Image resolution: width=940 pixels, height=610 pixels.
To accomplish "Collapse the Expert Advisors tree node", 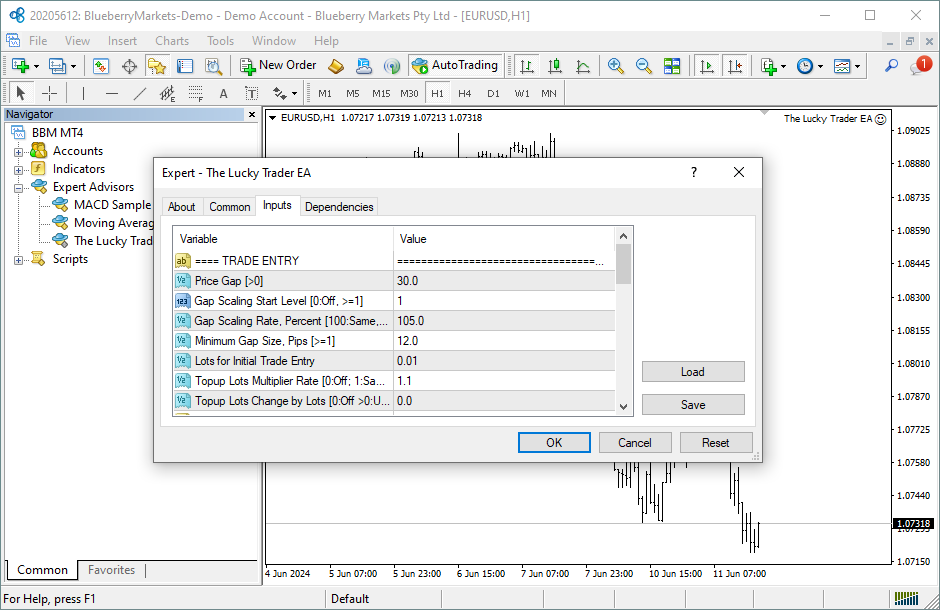I will tap(19, 188).
